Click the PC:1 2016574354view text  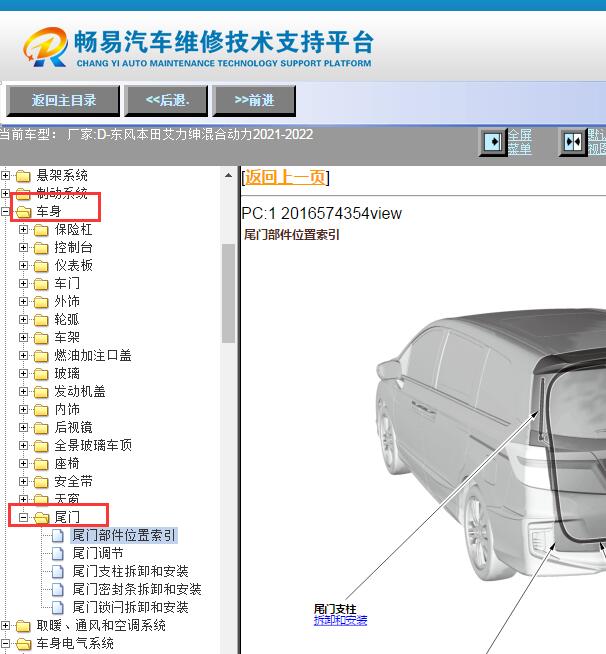tap(322, 214)
